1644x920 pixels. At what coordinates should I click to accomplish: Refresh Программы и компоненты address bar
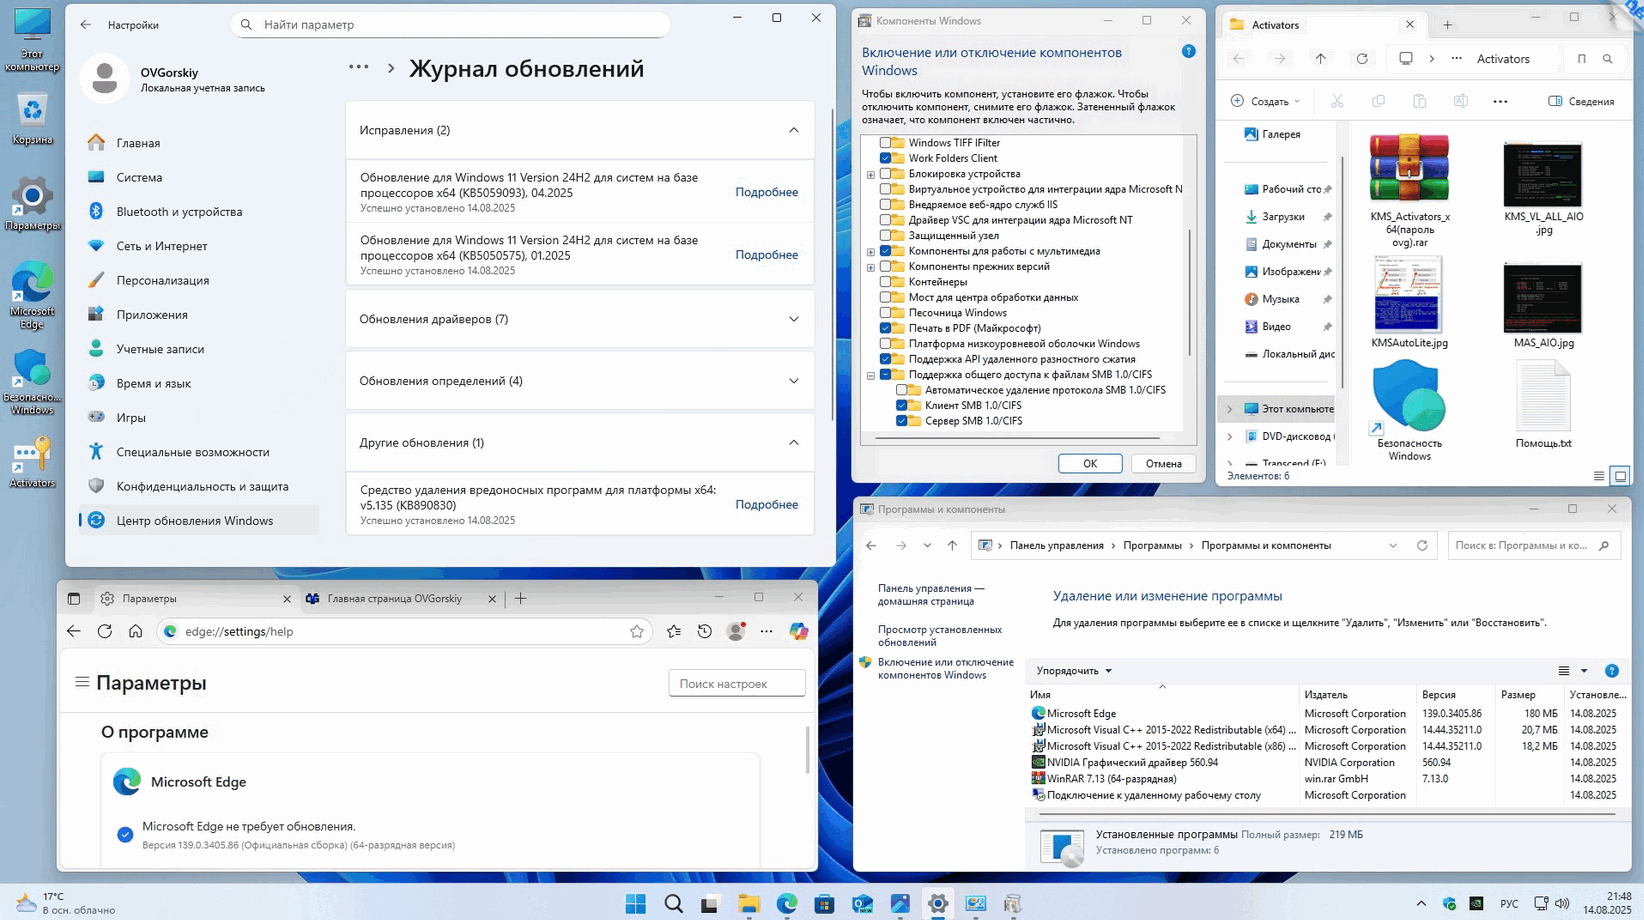click(1422, 546)
